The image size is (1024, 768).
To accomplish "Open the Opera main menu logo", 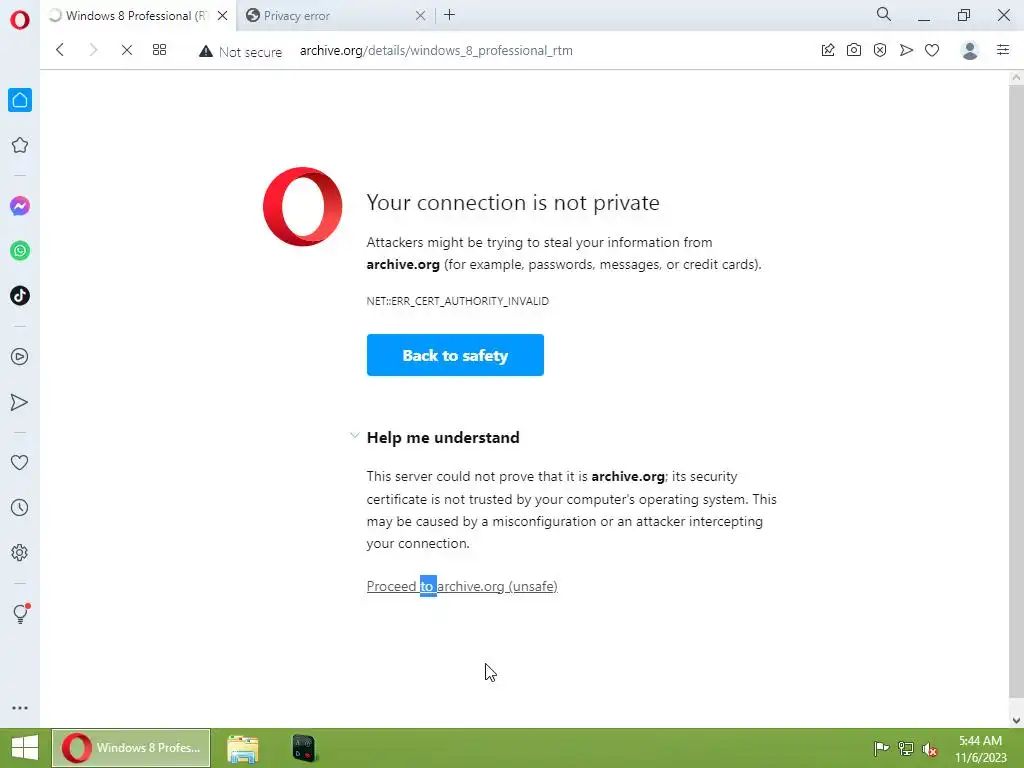I will click(20, 20).
